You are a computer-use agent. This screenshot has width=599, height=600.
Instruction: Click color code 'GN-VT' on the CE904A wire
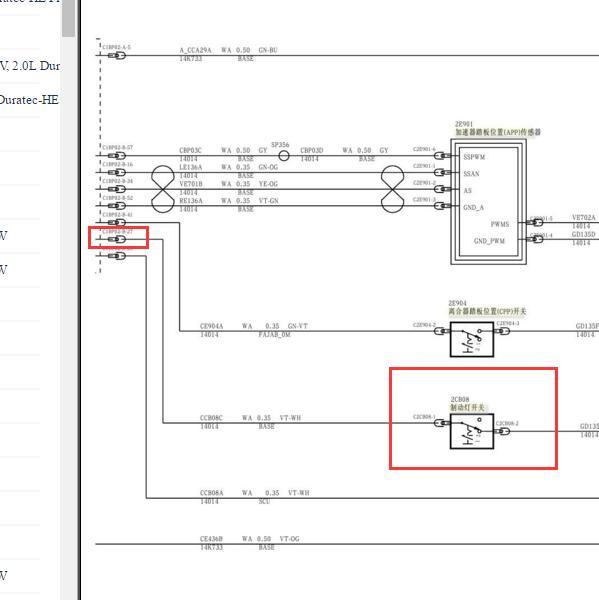297,326
